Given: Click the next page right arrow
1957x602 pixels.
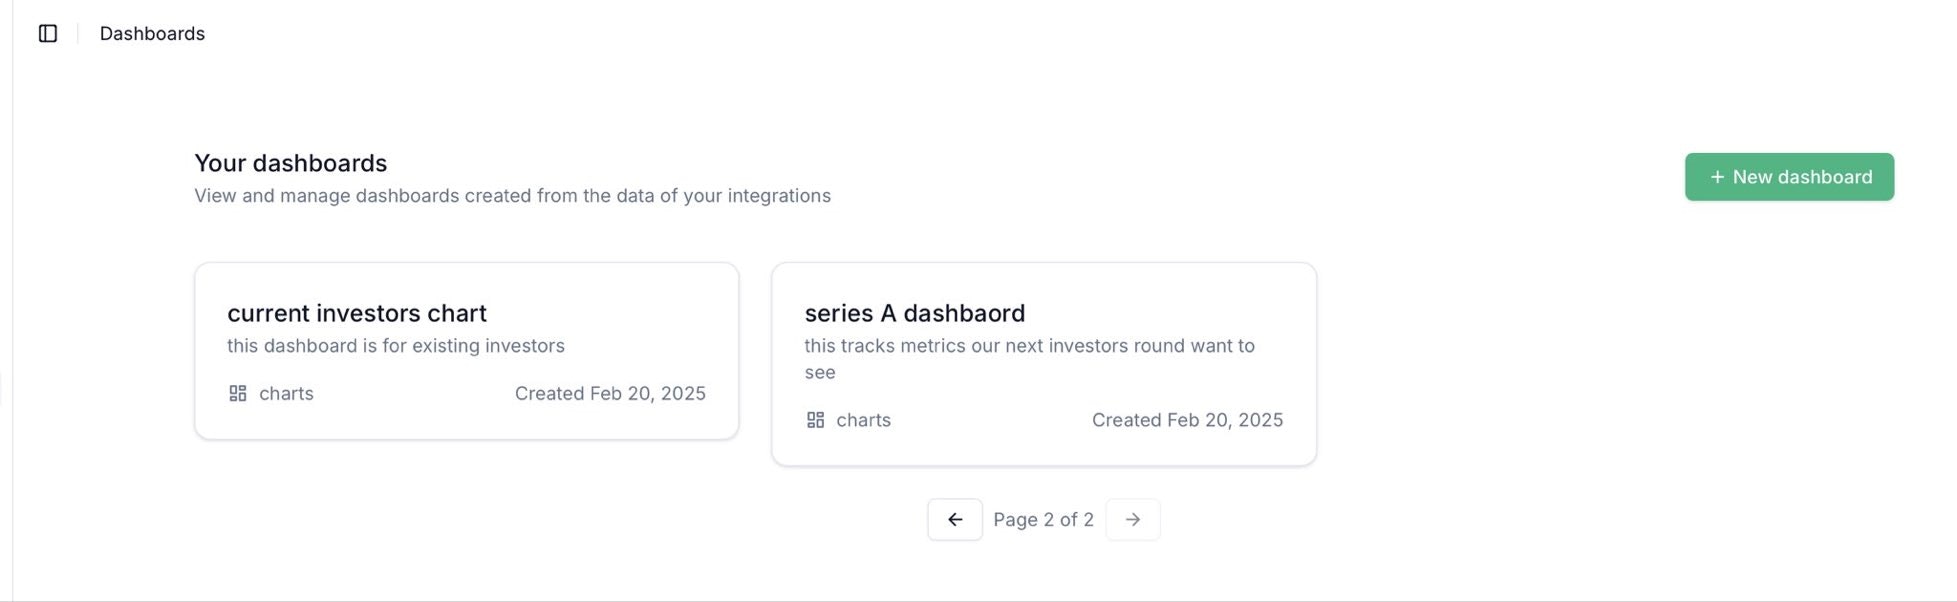Looking at the screenshot, I should (1133, 519).
